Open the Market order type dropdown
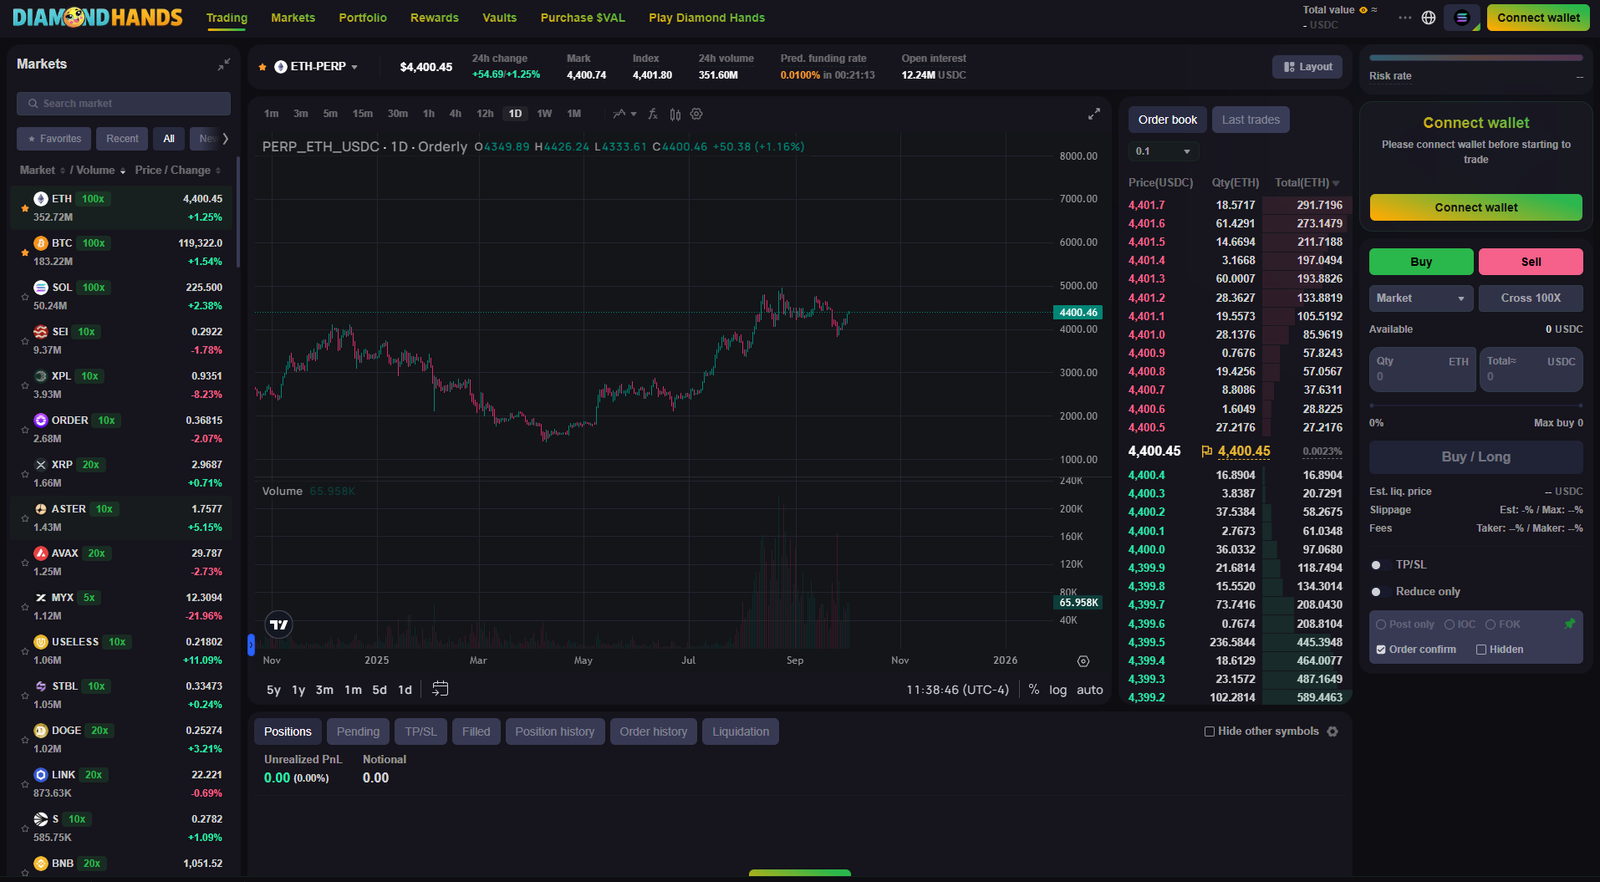This screenshot has width=1600, height=882. [1420, 298]
